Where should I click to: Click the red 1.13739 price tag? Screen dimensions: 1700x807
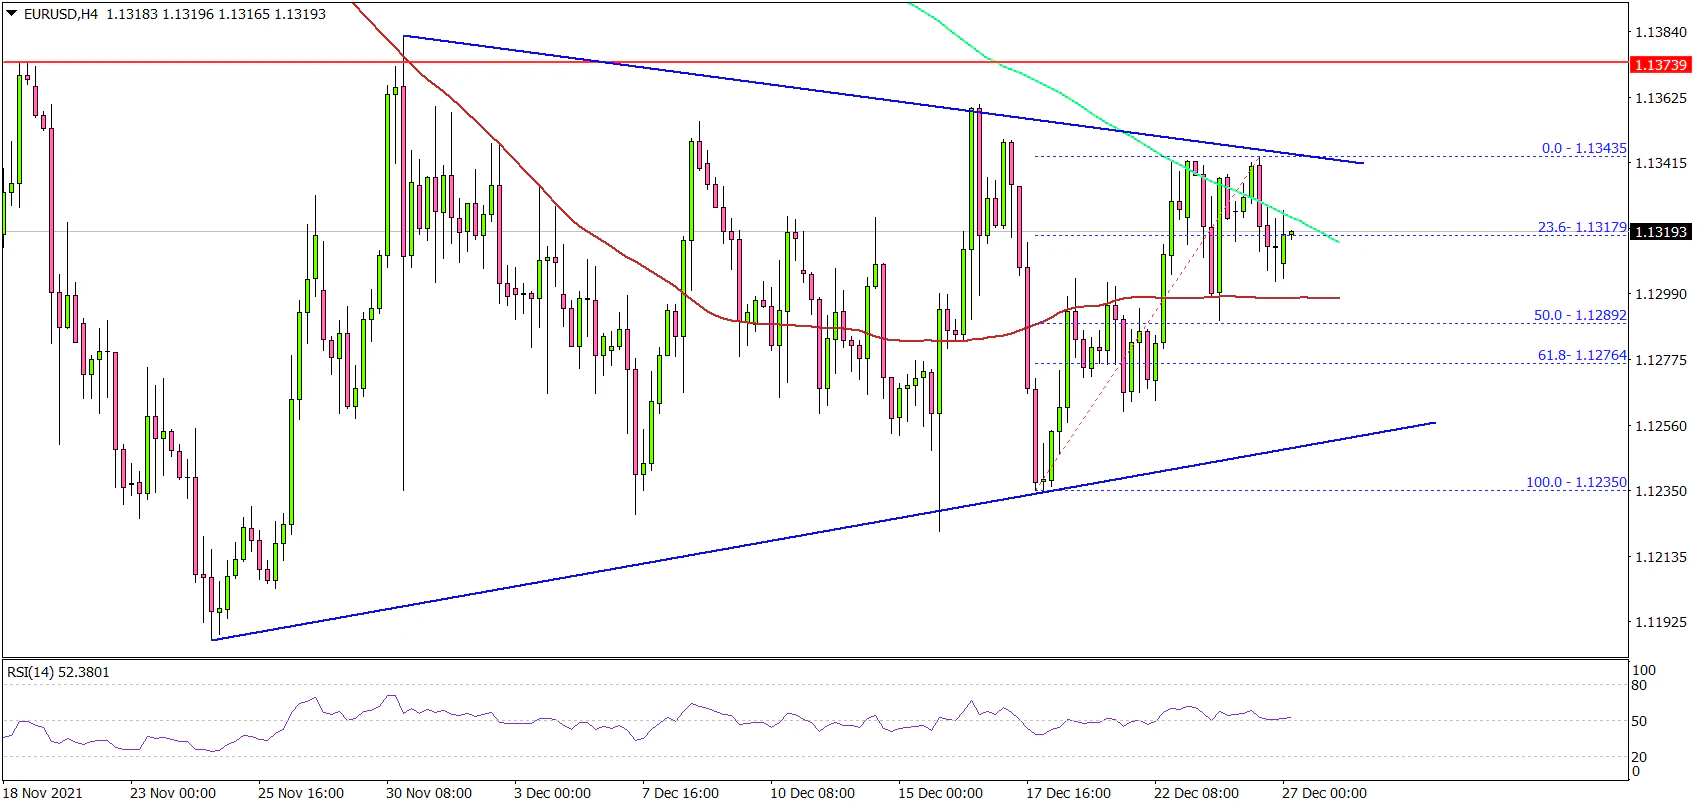pos(1660,65)
